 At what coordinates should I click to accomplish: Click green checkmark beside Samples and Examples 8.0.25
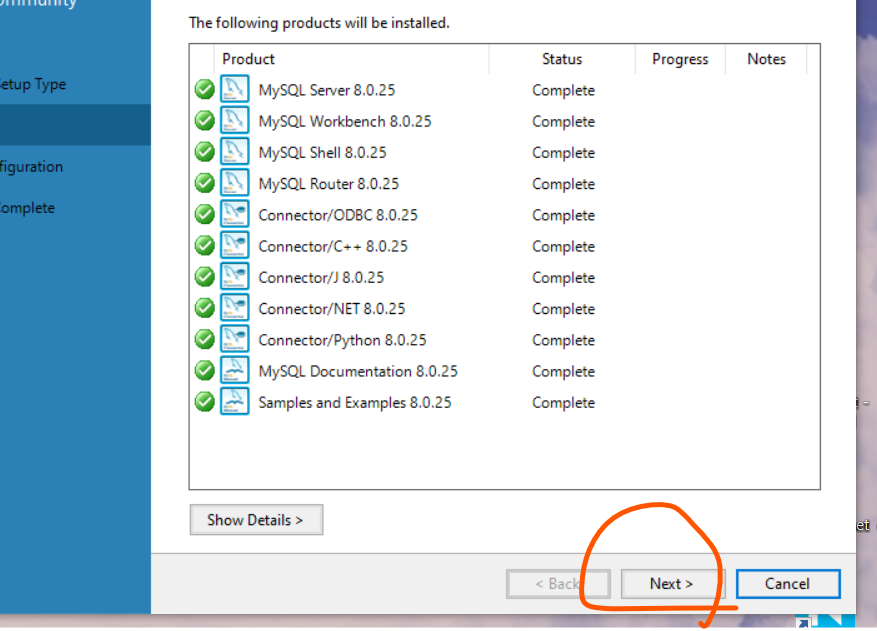[x=205, y=402]
